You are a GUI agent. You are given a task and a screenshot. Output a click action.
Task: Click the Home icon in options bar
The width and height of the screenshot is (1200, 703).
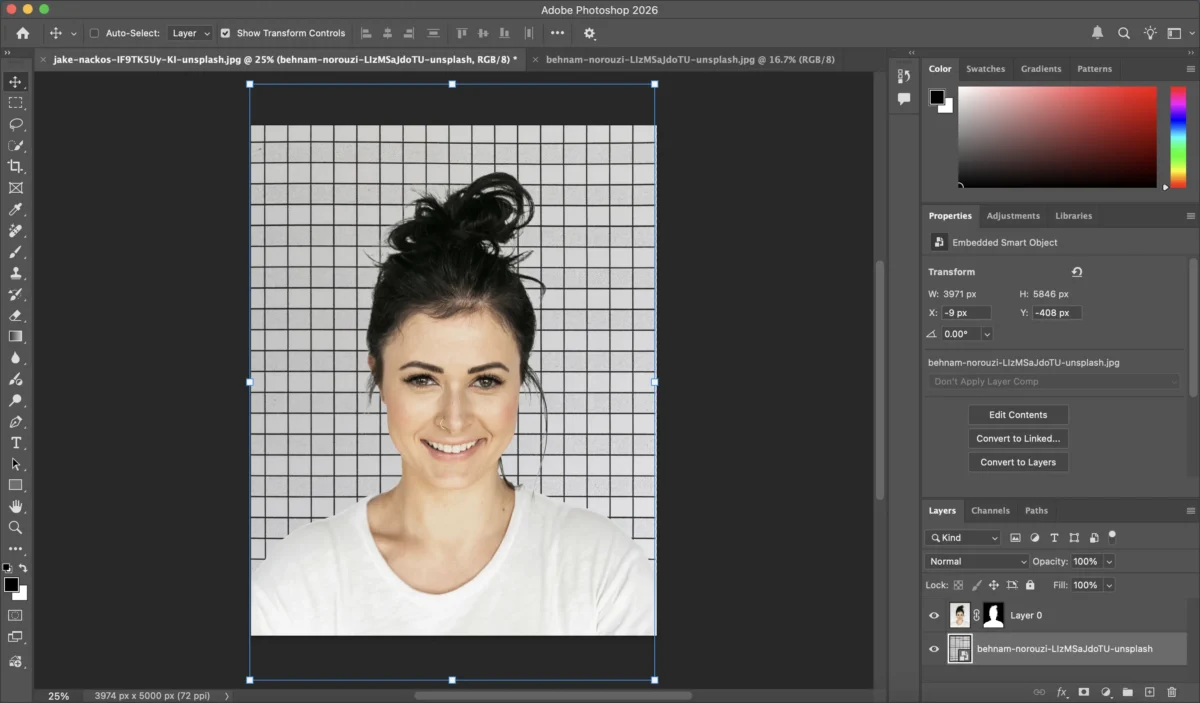coord(22,33)
